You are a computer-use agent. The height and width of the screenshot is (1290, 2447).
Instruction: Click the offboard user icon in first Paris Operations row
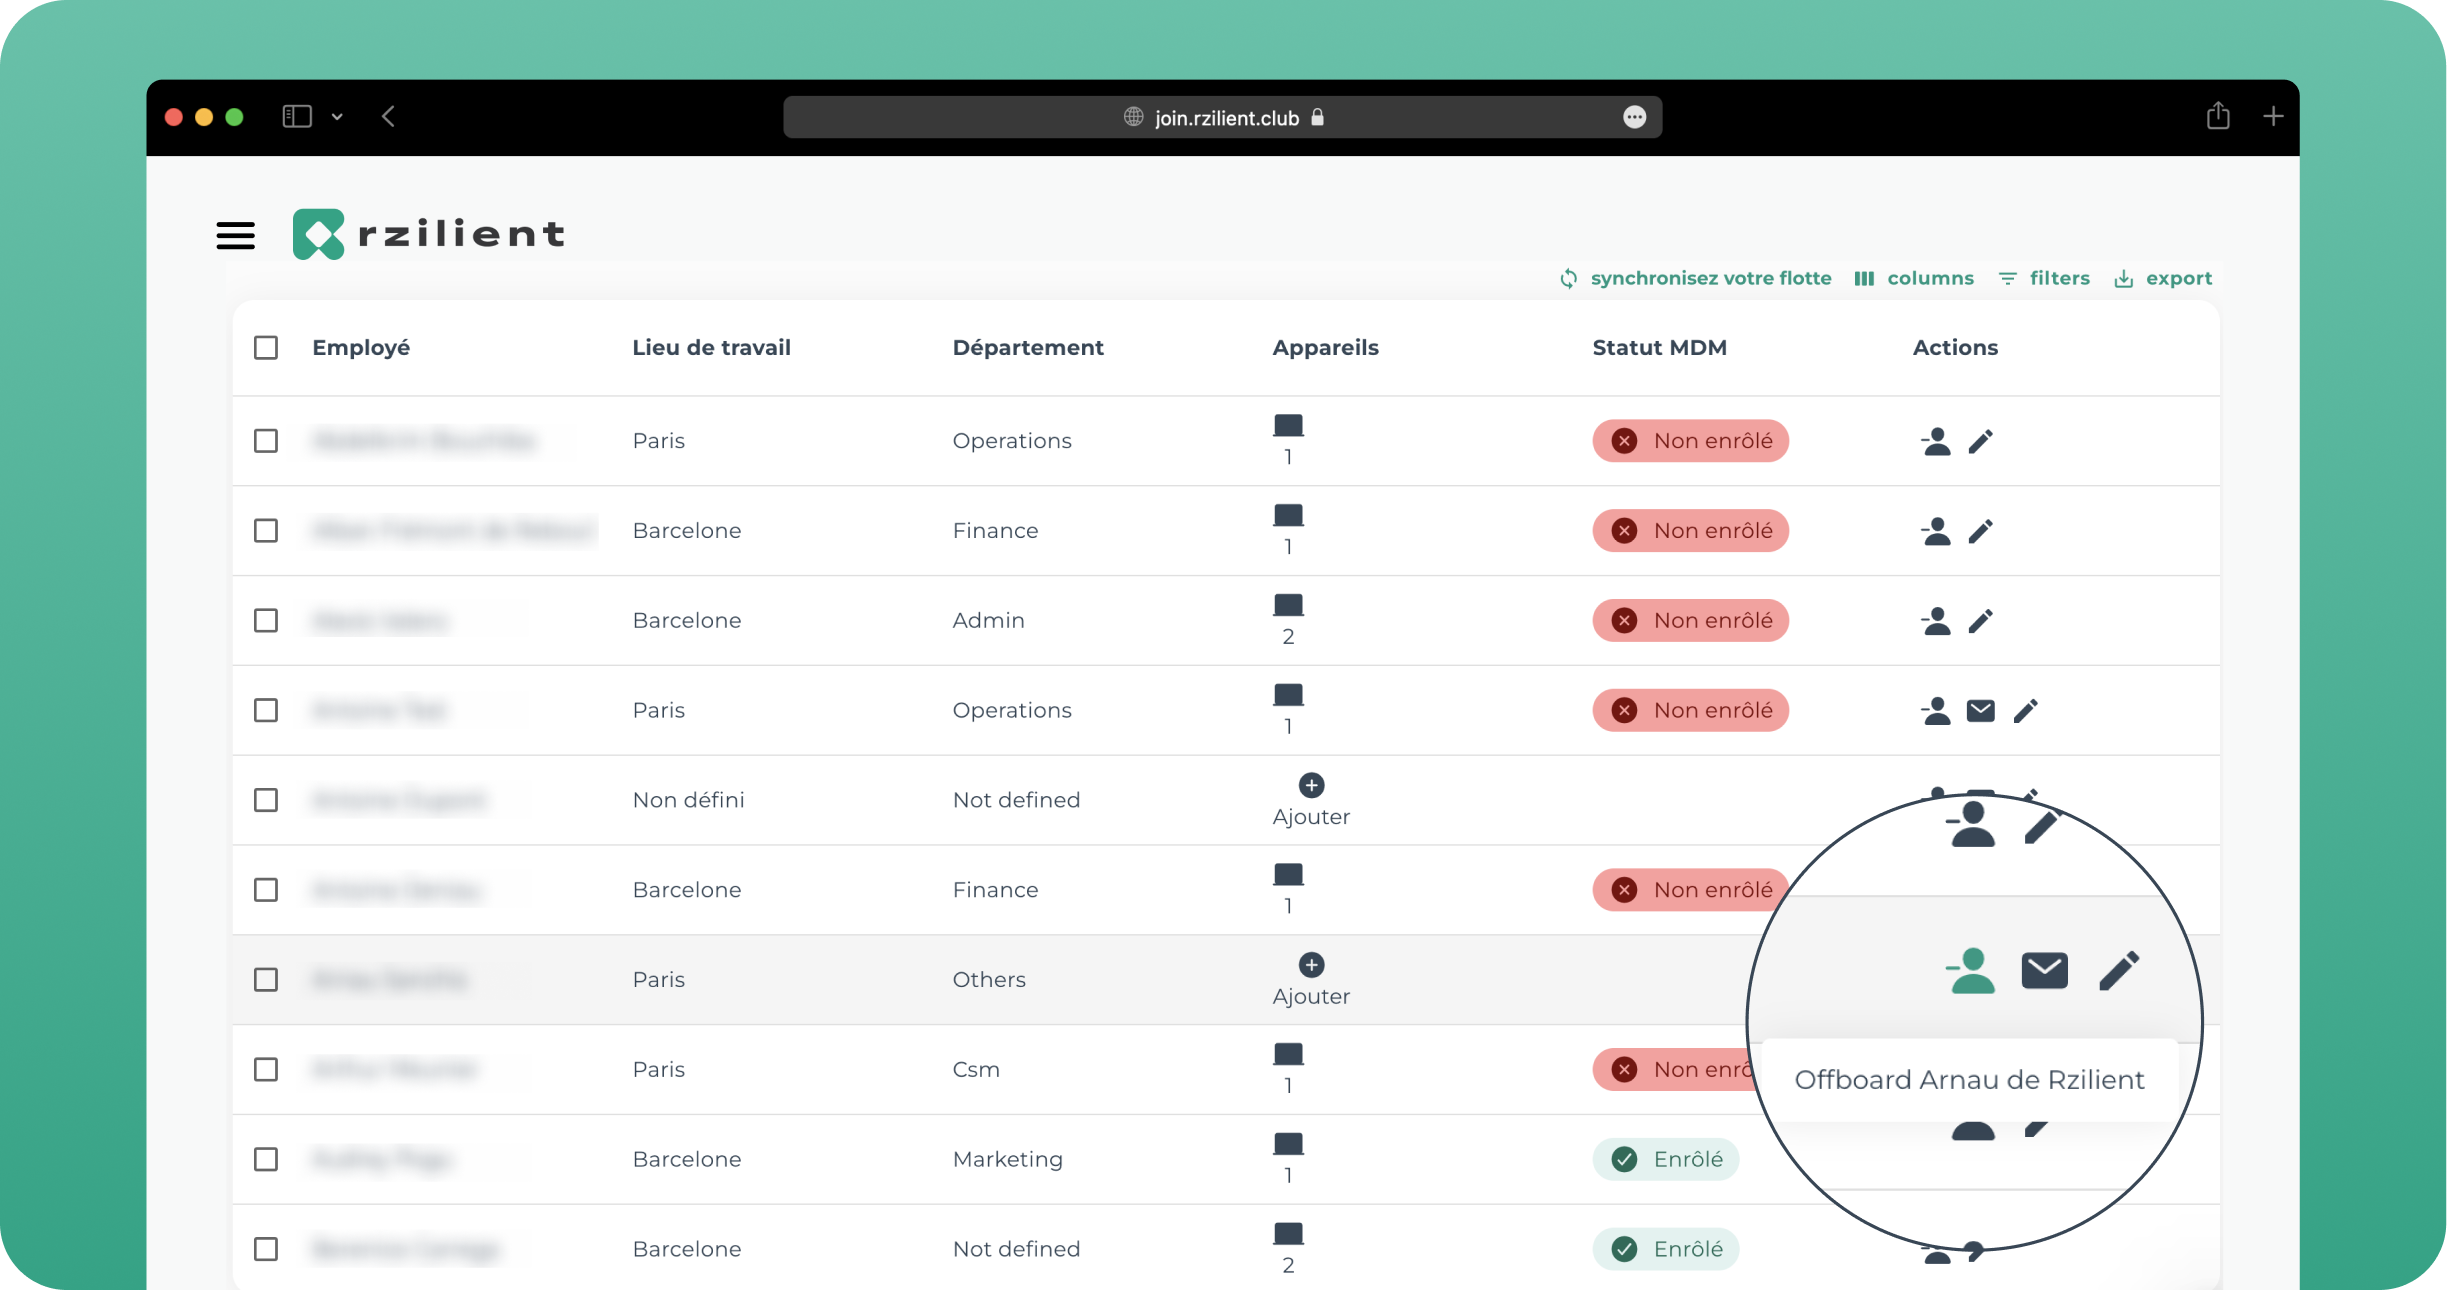(x=1935, y=441)
